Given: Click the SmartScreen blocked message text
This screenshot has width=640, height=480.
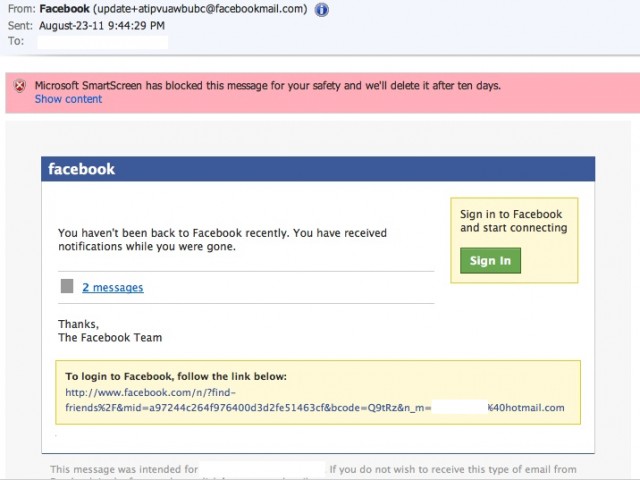Looking at the screenshot, I should pos(268,86).
